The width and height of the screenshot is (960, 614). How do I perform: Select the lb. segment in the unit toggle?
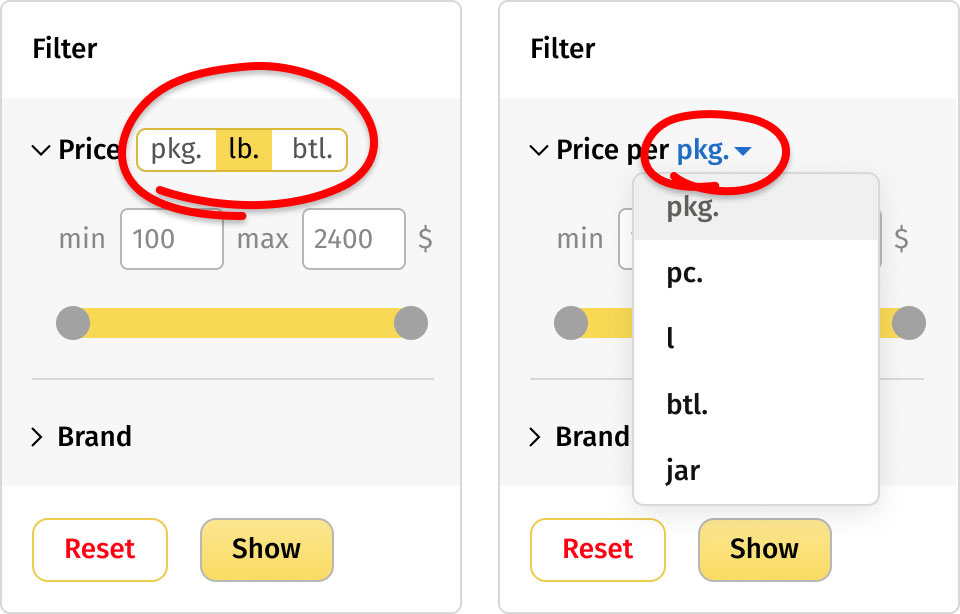tap(244, 149)
